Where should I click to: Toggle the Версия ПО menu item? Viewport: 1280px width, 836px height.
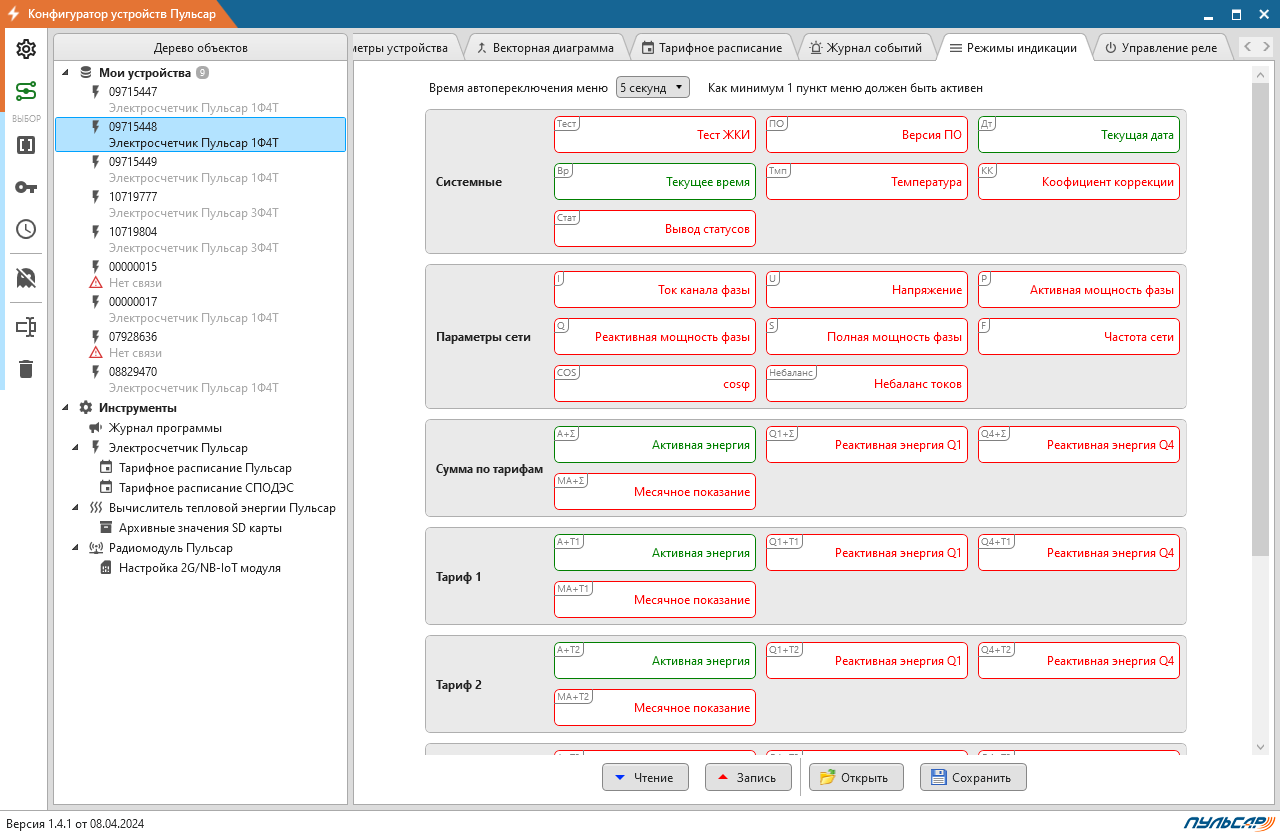pos(867,135)
